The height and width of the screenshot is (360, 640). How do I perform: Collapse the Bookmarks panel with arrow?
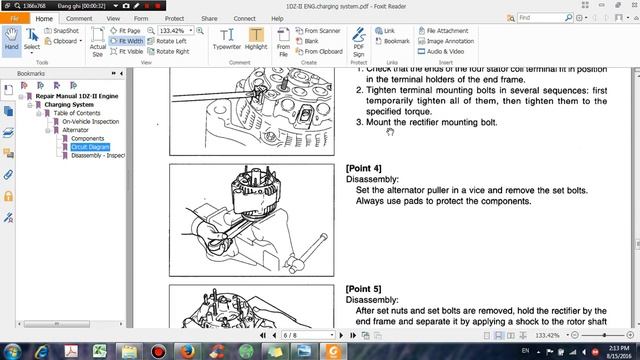(121, 73)
